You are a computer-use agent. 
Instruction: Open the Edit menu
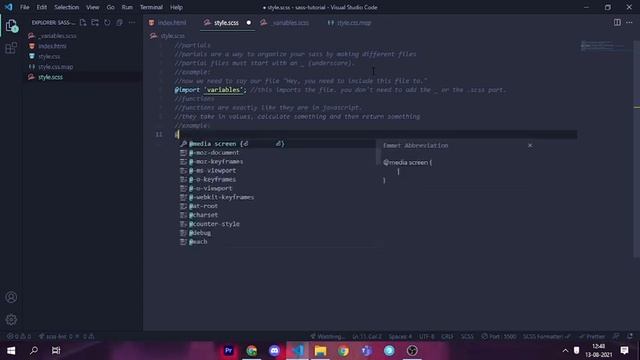(42, 7)
